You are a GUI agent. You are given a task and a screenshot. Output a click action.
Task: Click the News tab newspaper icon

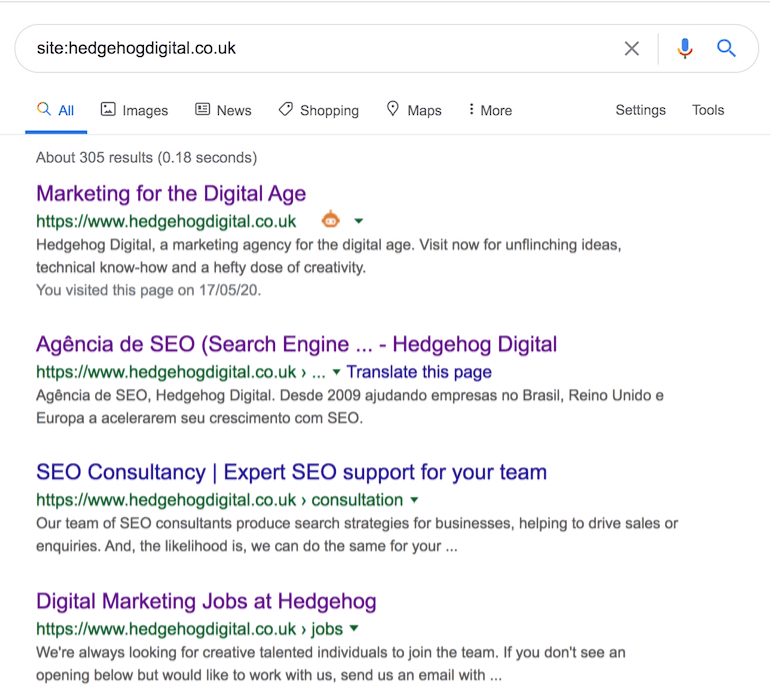click(x=202, y=109)
